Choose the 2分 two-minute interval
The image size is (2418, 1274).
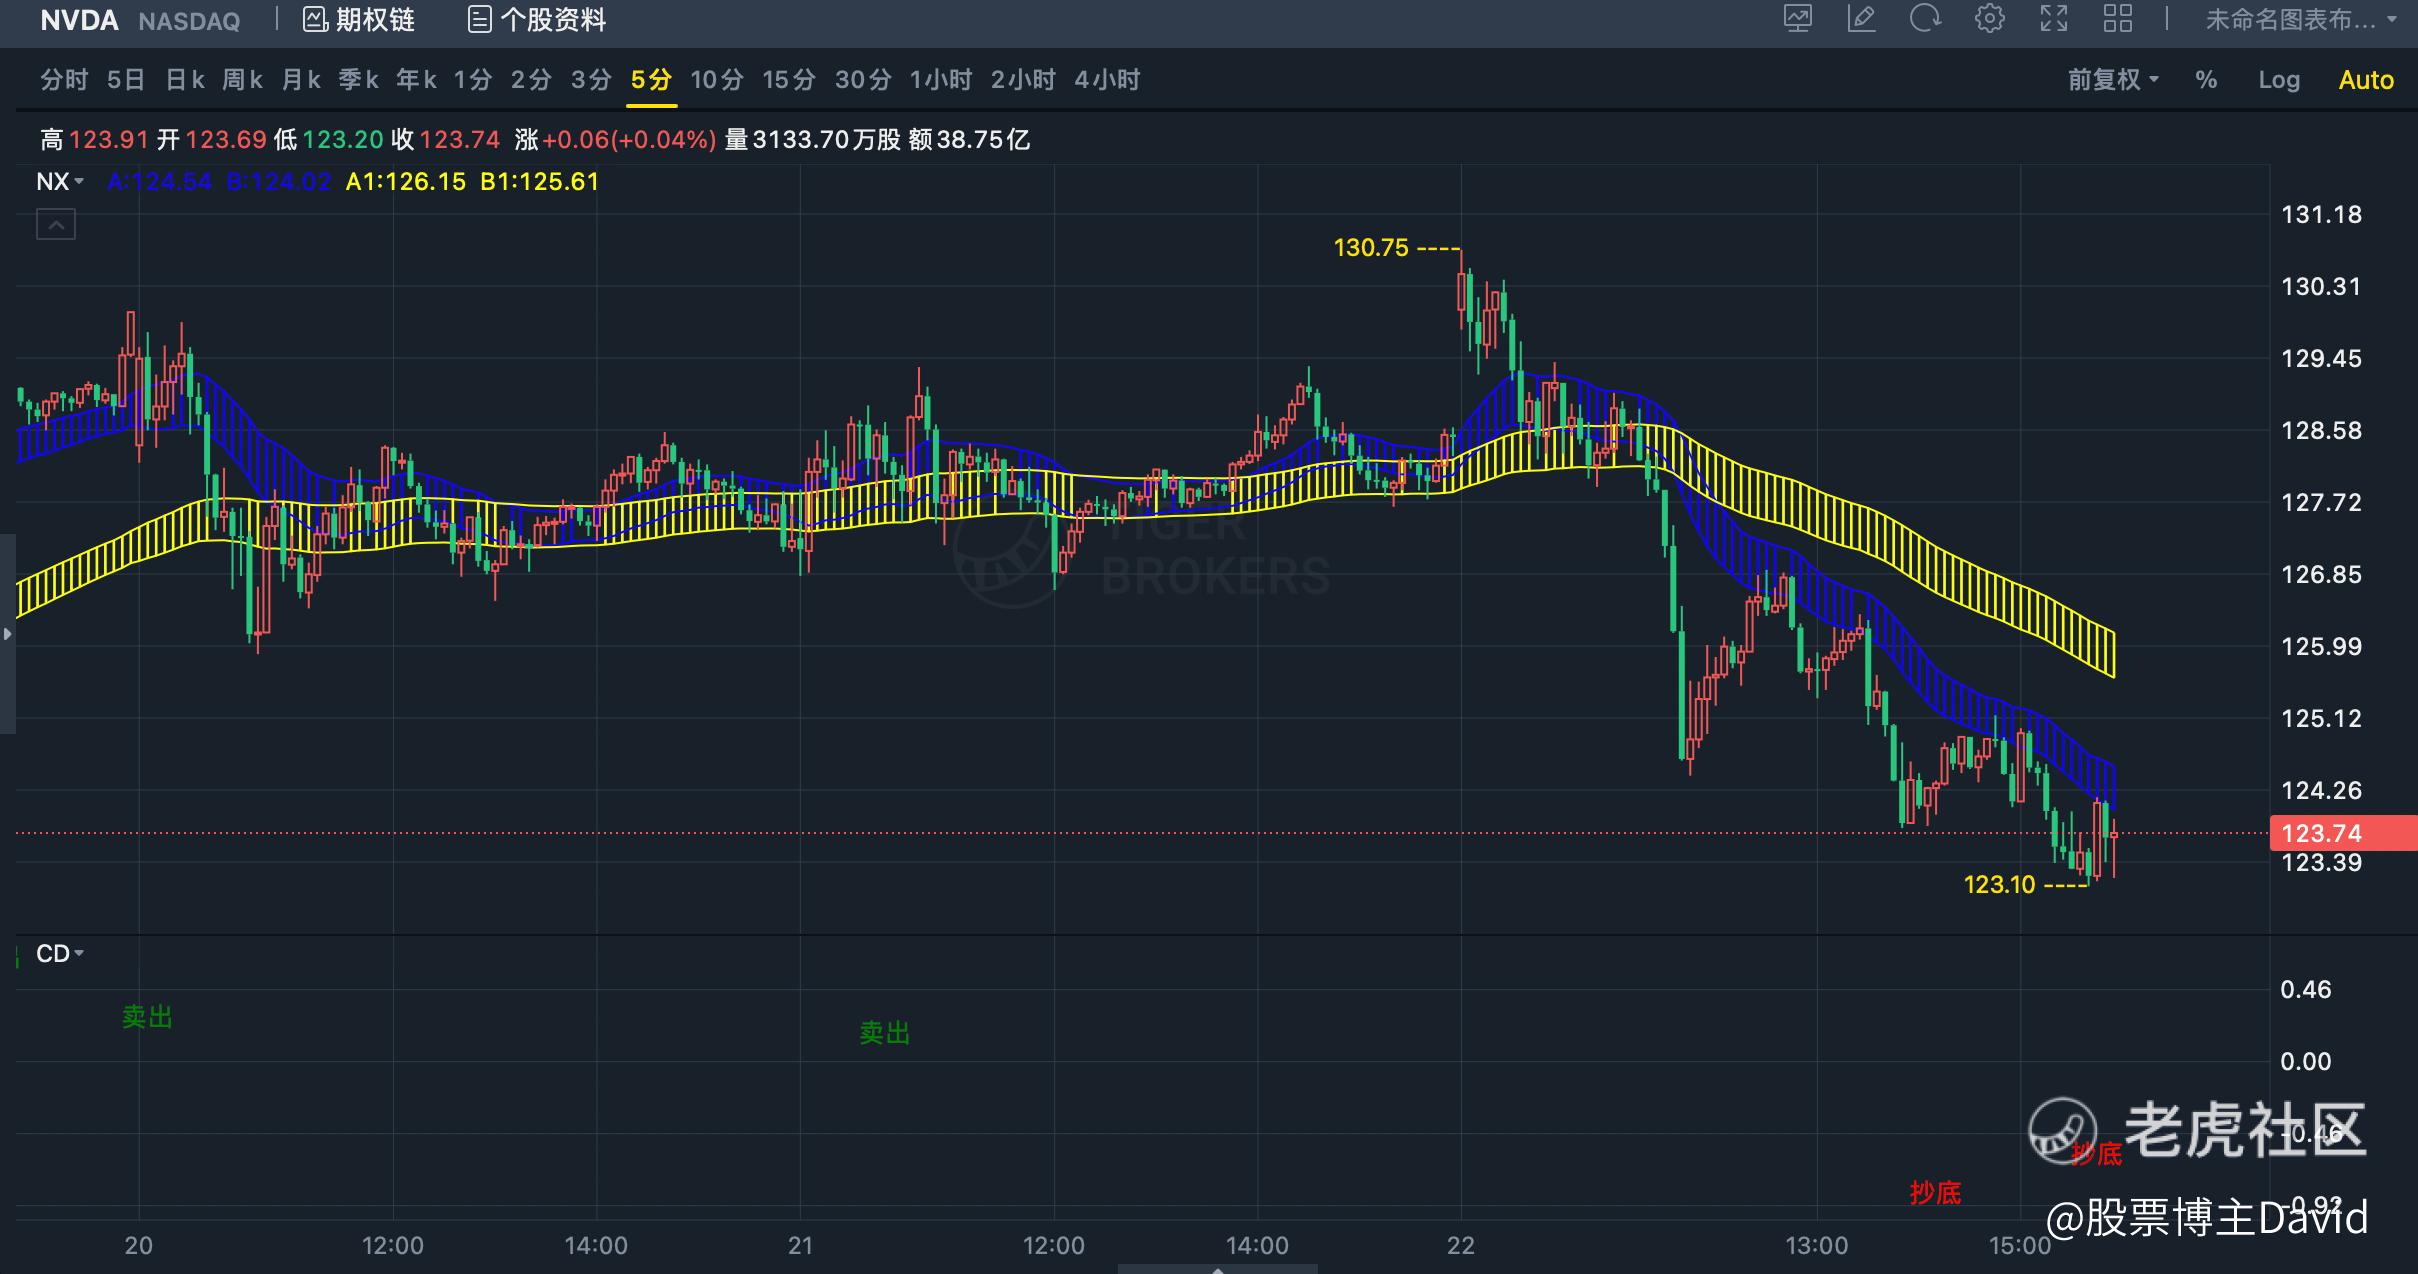pyautogui.click(x=531, y=80)
